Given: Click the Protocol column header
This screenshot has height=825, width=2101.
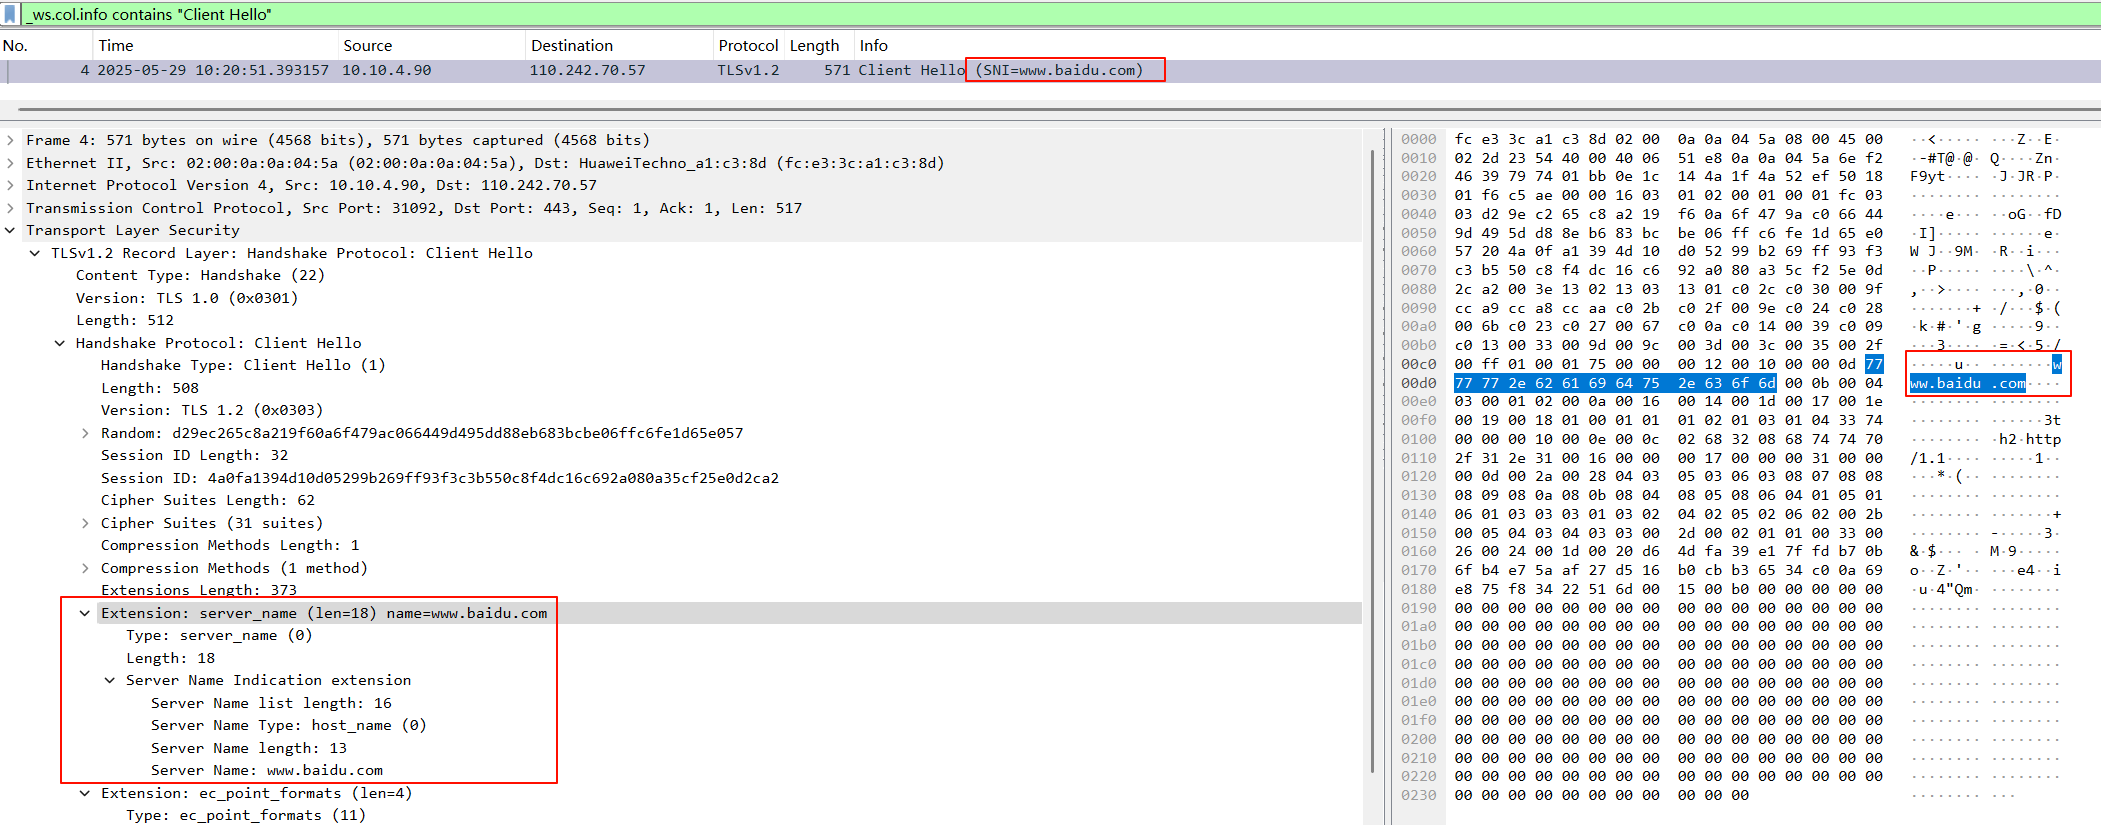Looking at the screenshot, I should (x=747, y=46).
